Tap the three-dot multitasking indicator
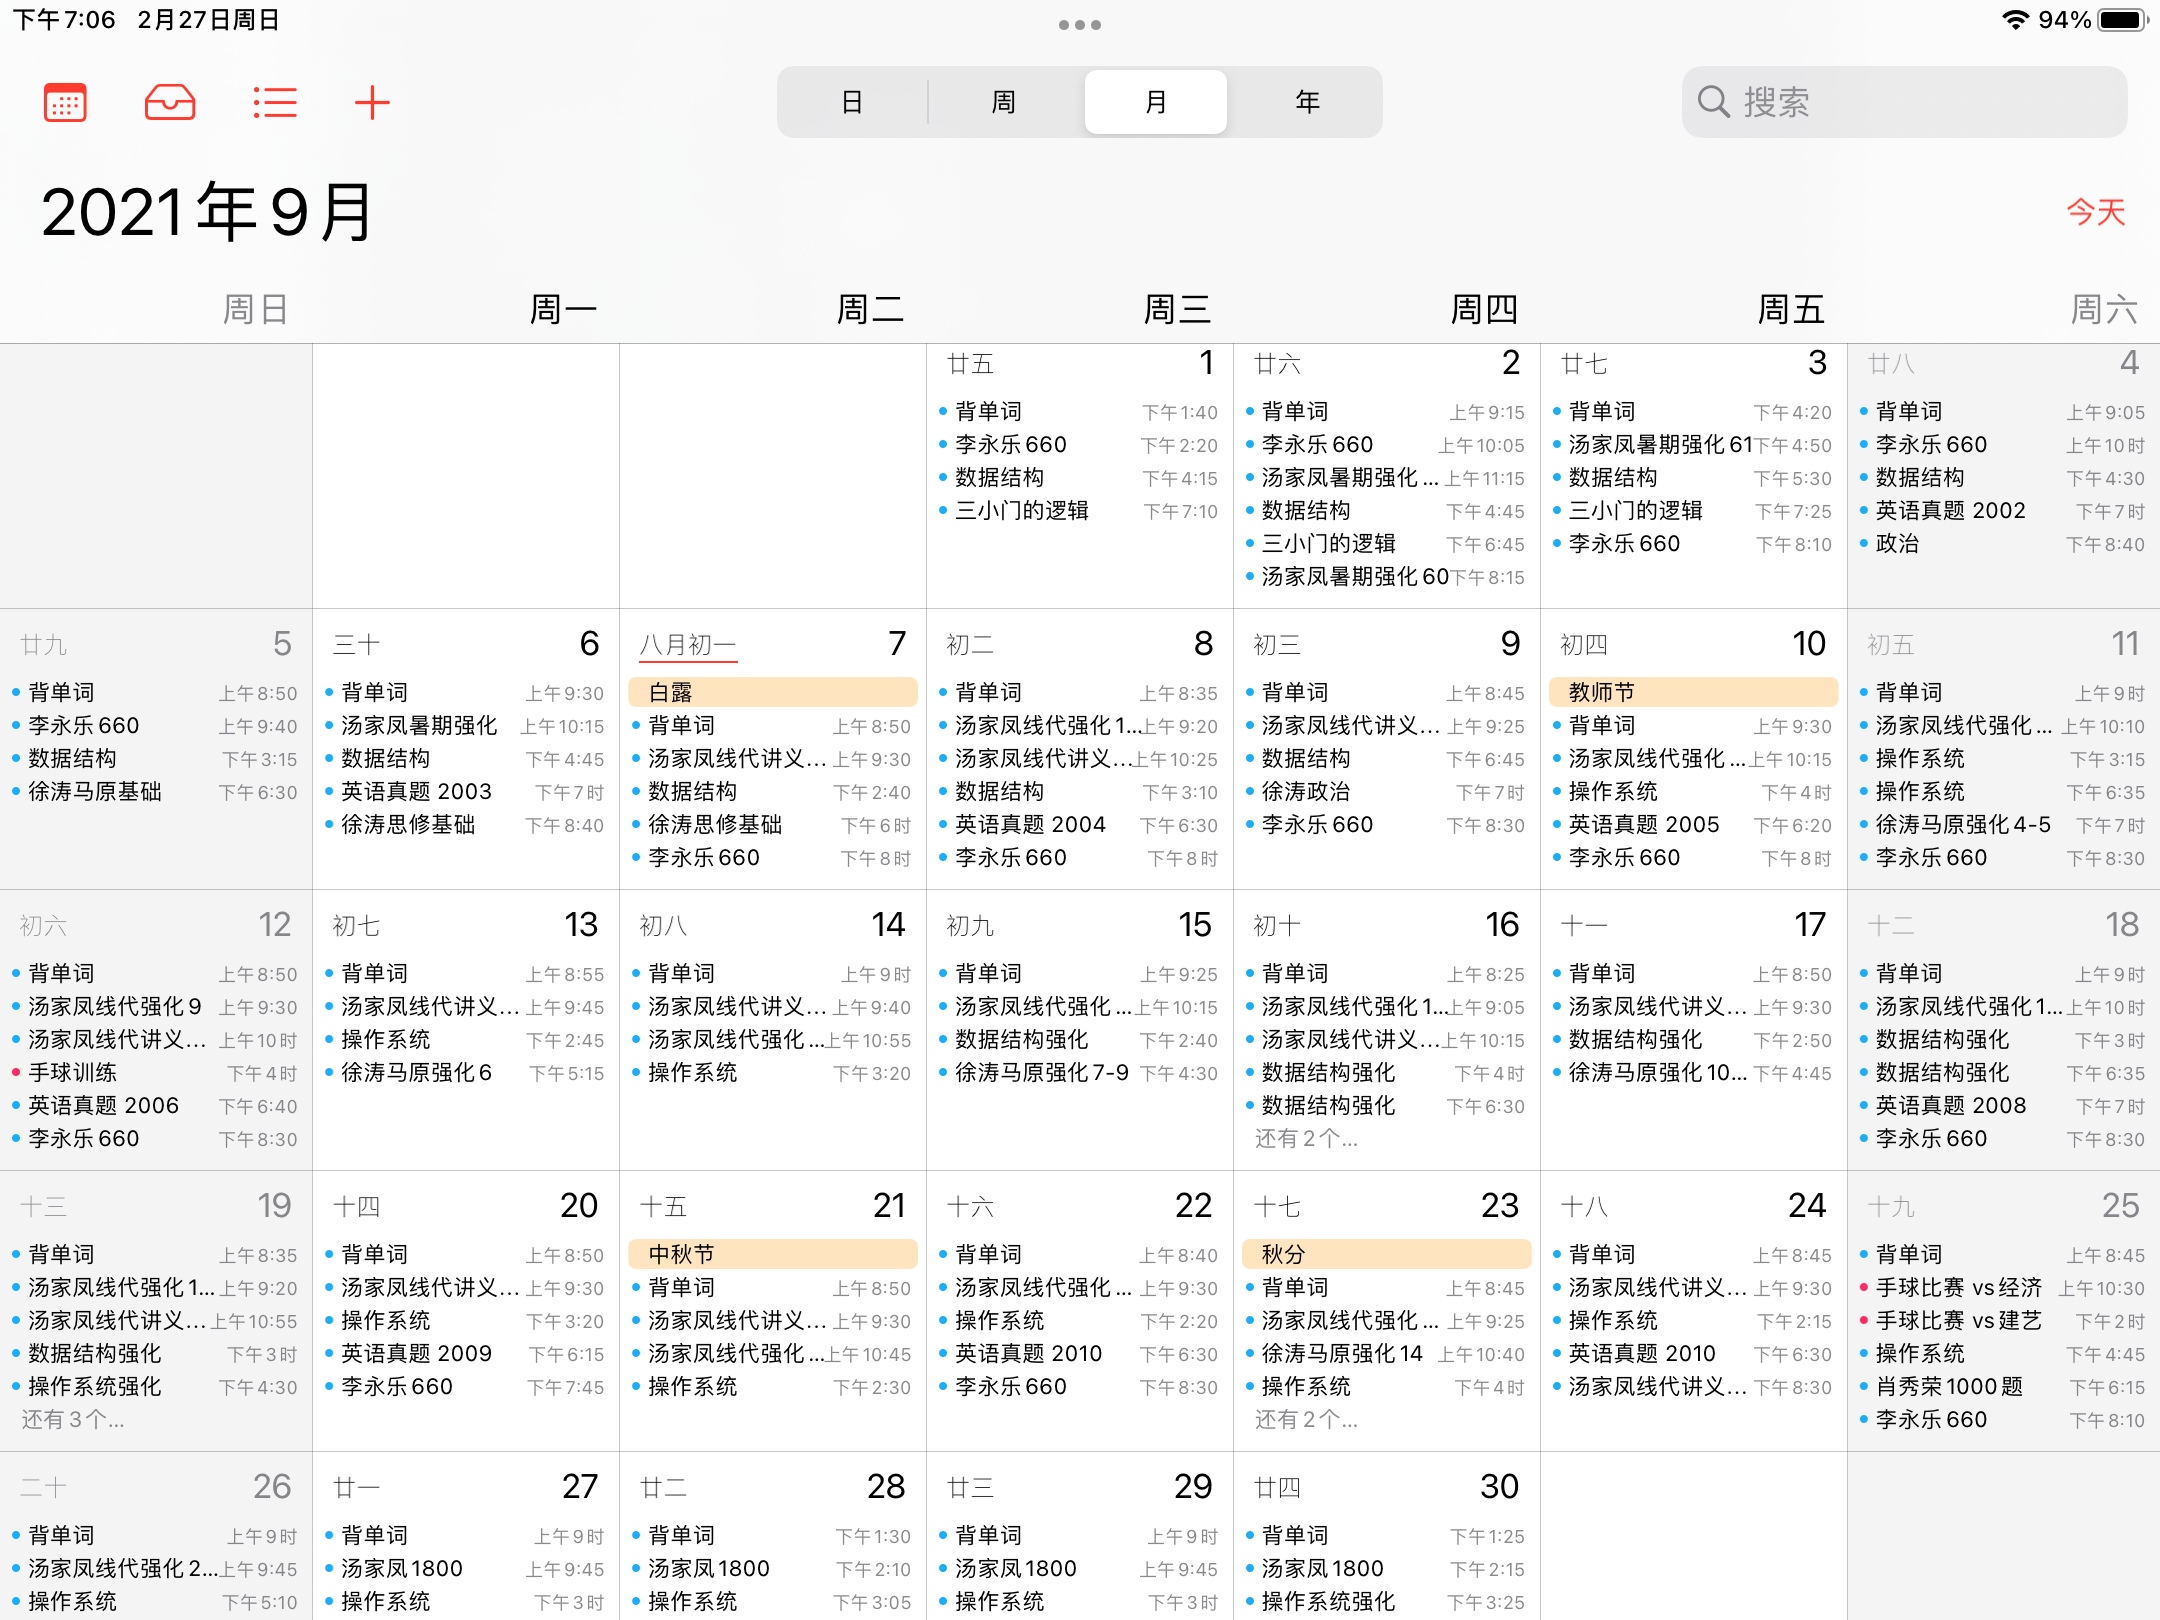This screenshot has width=2160, height=1620. point(1080,25)
